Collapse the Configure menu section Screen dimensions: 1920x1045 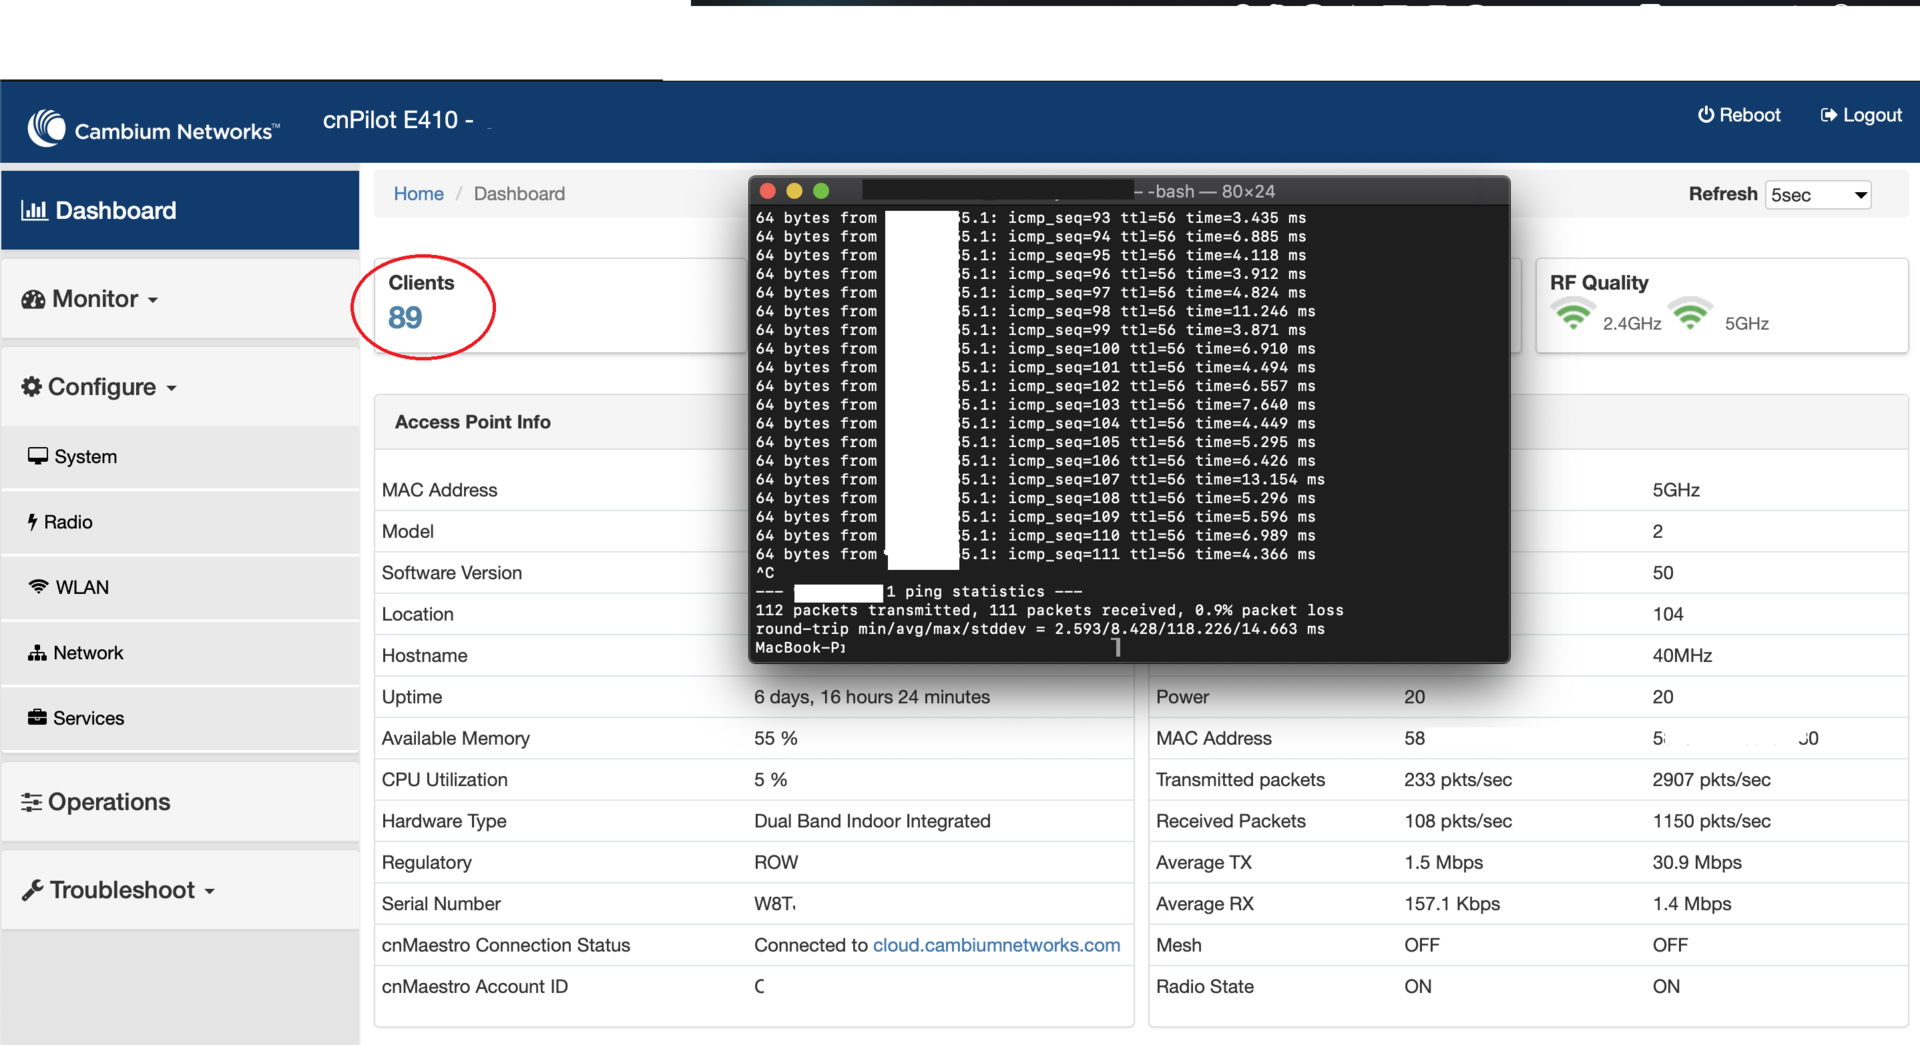click(99, 387)
